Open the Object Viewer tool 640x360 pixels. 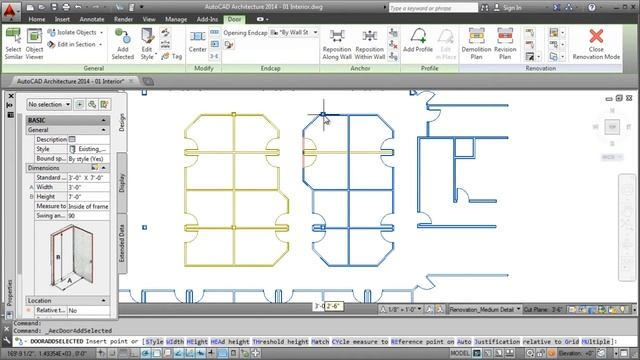tap(34, 44)
